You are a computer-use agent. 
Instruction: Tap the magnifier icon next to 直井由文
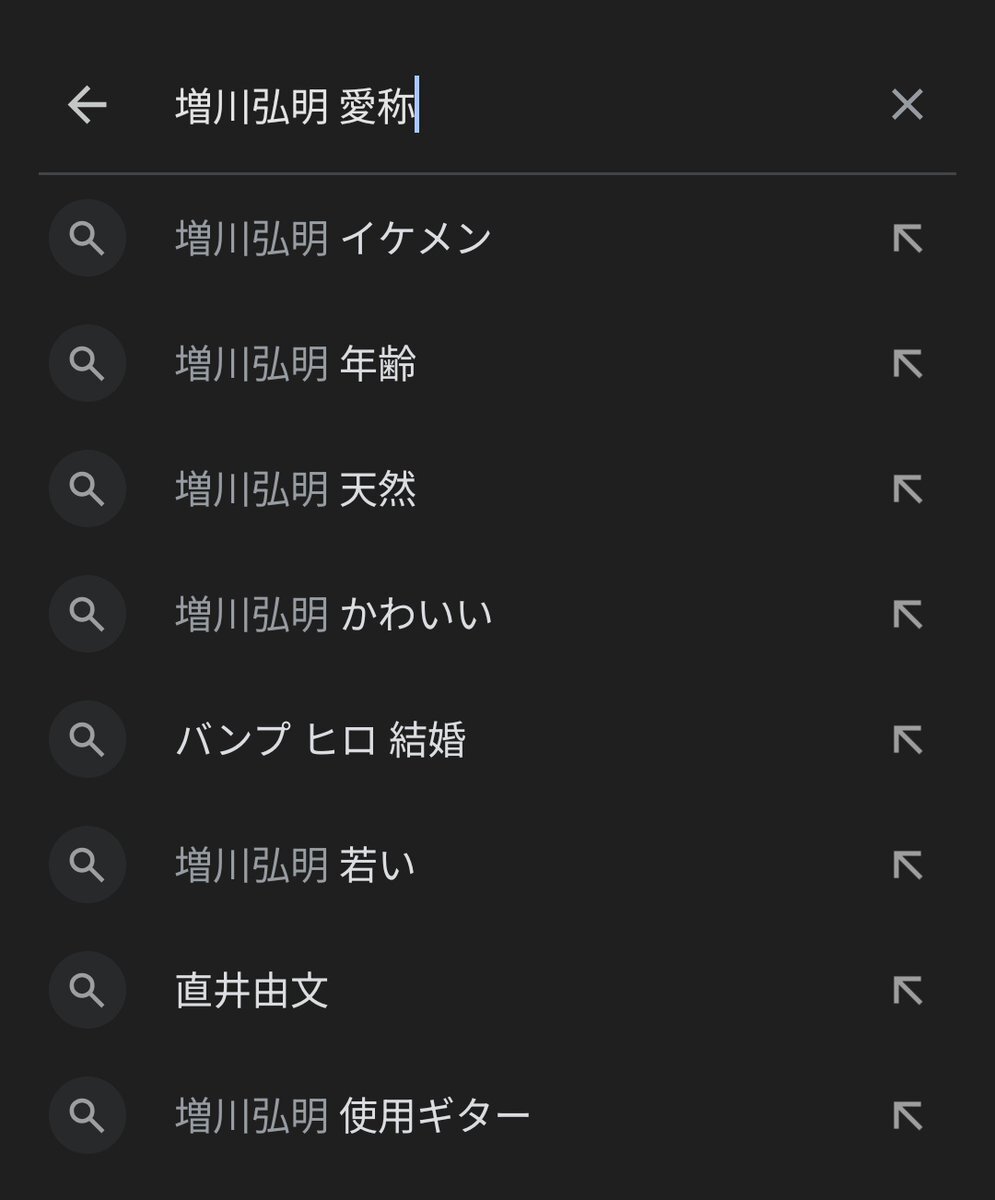87,990
